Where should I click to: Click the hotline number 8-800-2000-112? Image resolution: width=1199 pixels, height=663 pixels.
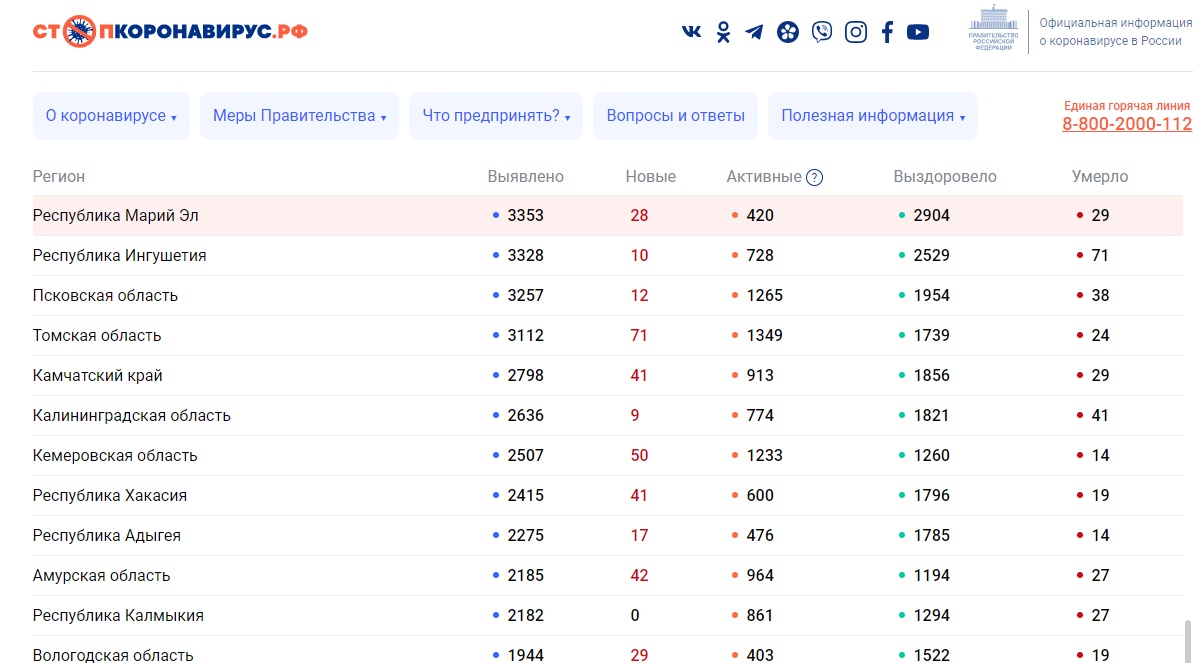[x=1127, y=124]
